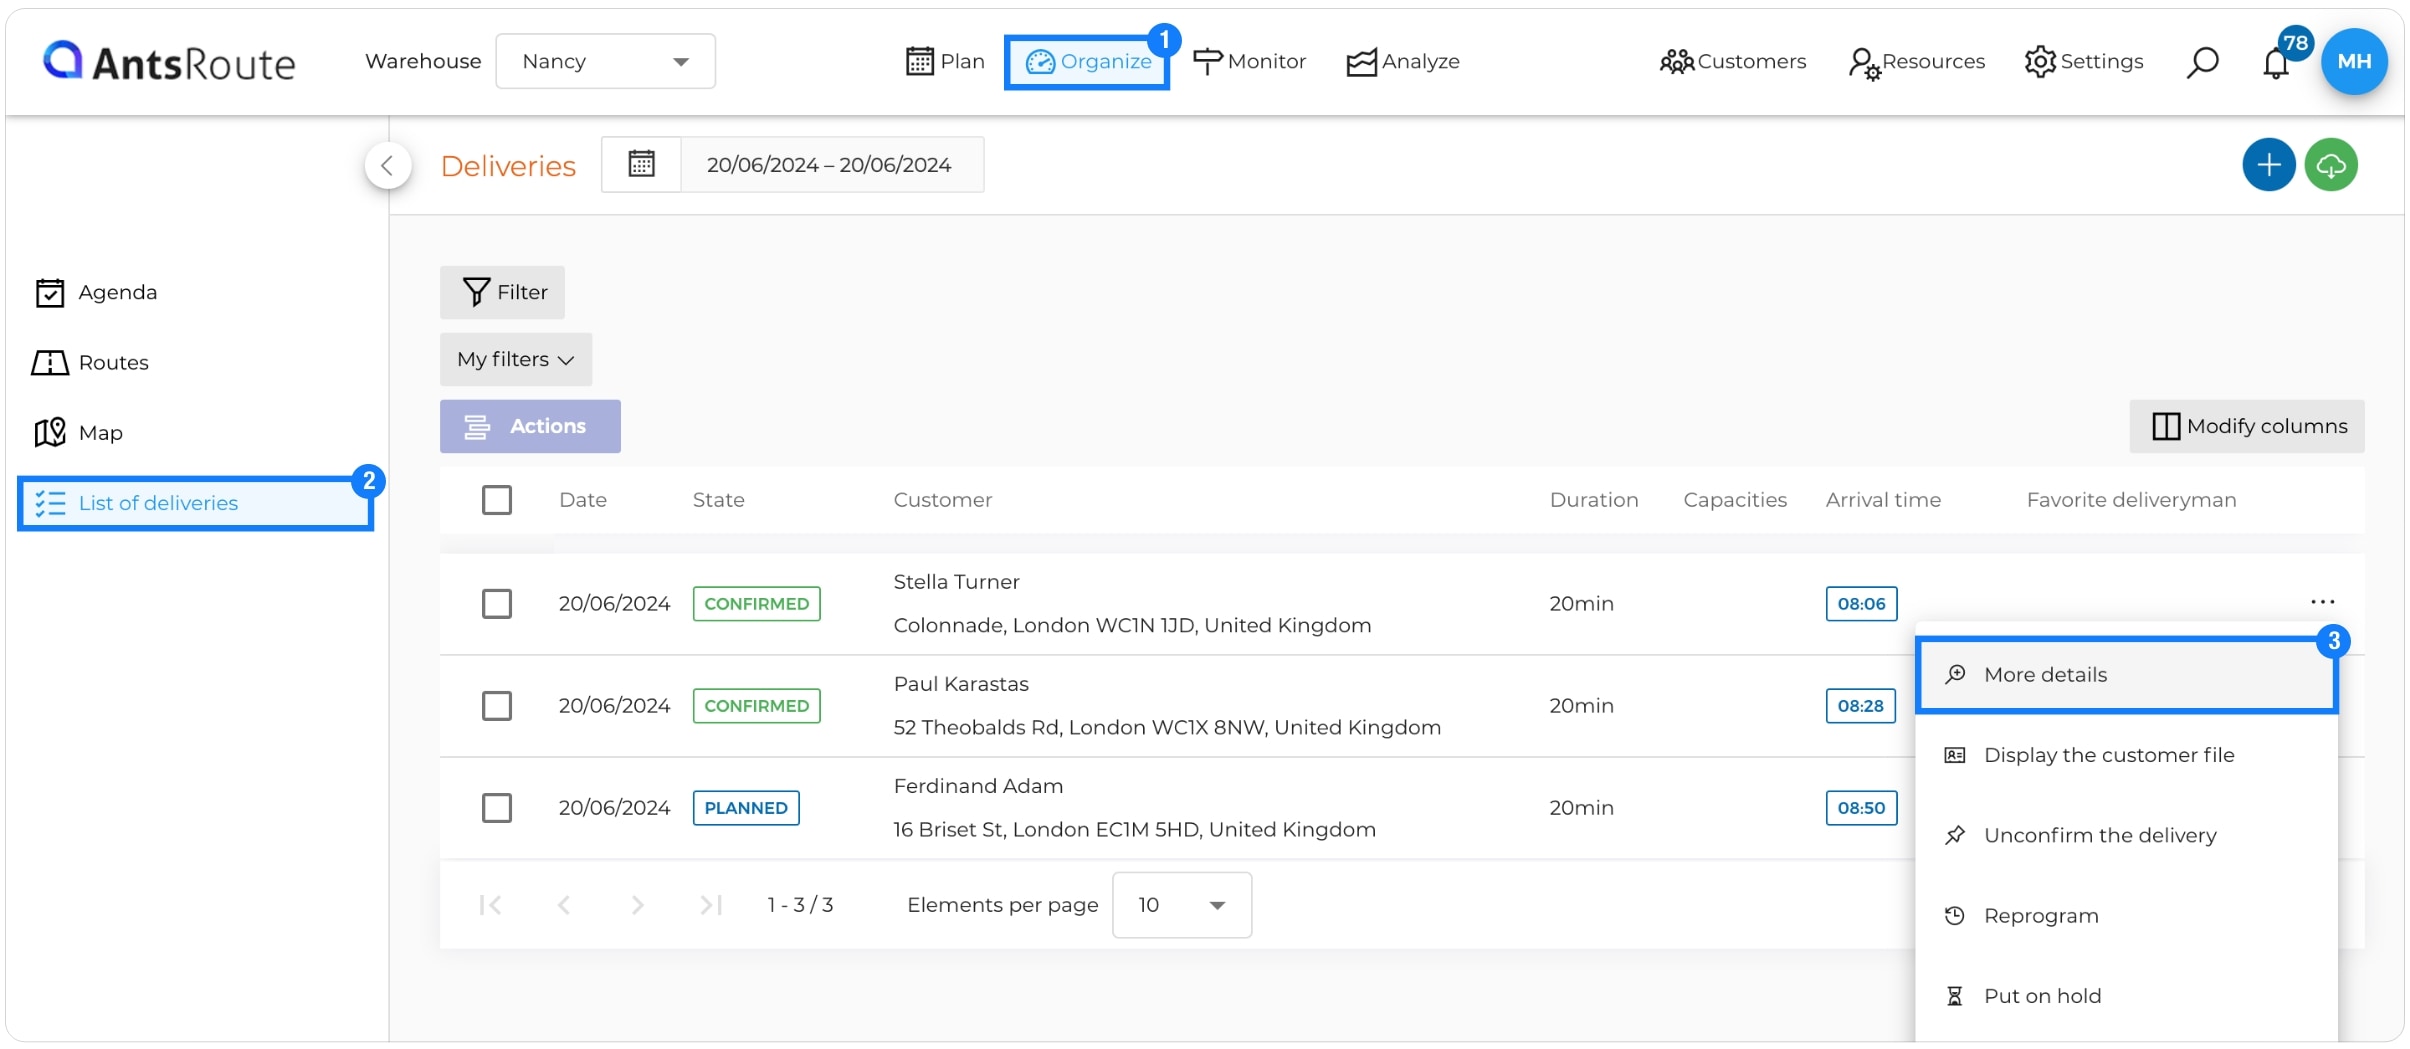Click CONFIRMED badge for Stella Turner
This screenshot has height=1049, width=2410.
tap(757, 604)
